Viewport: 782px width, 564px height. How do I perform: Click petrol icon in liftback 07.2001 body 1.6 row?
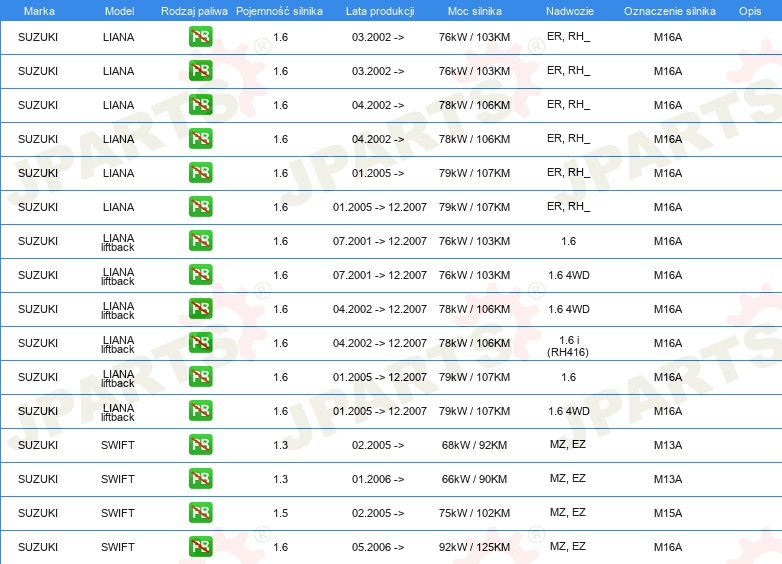(x=200, y=240)
